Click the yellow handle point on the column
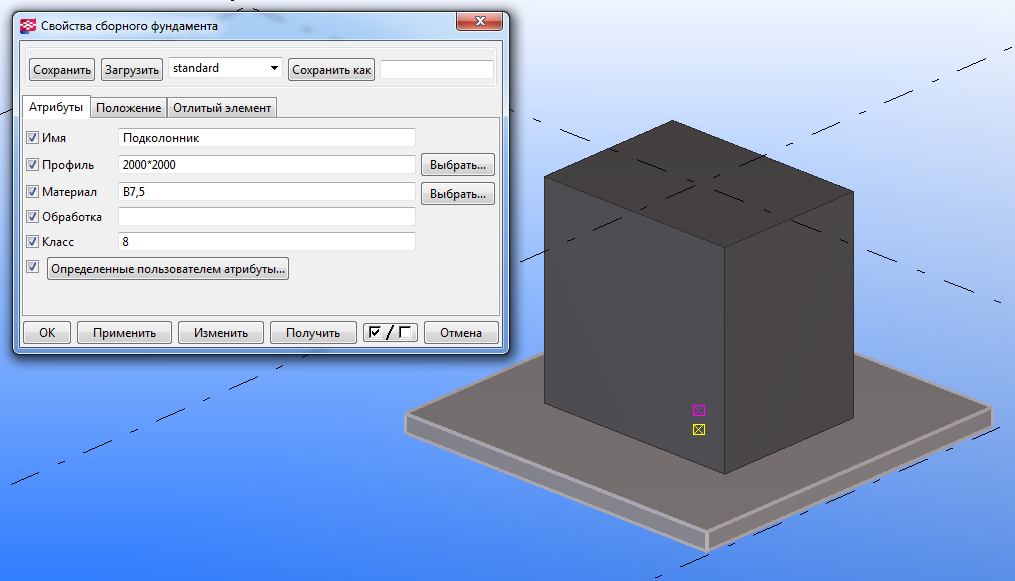This screenshot has height=581, width=1015. [698, 430]
